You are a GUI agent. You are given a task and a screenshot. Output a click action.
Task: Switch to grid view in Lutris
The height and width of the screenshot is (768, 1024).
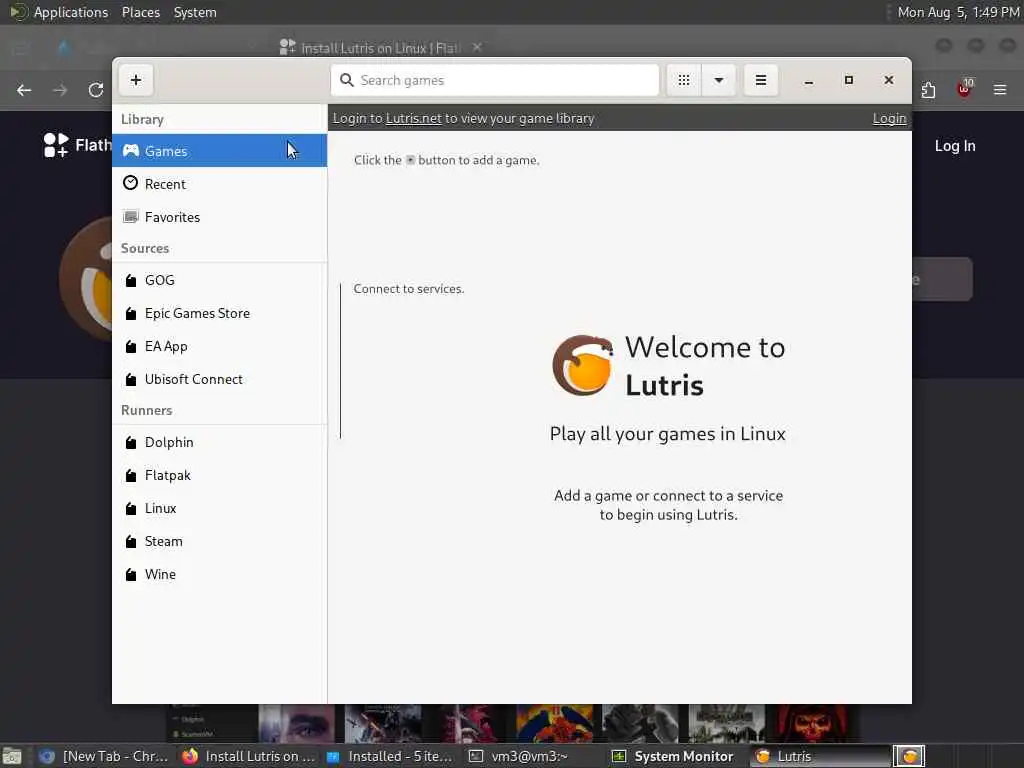(684, 80)
